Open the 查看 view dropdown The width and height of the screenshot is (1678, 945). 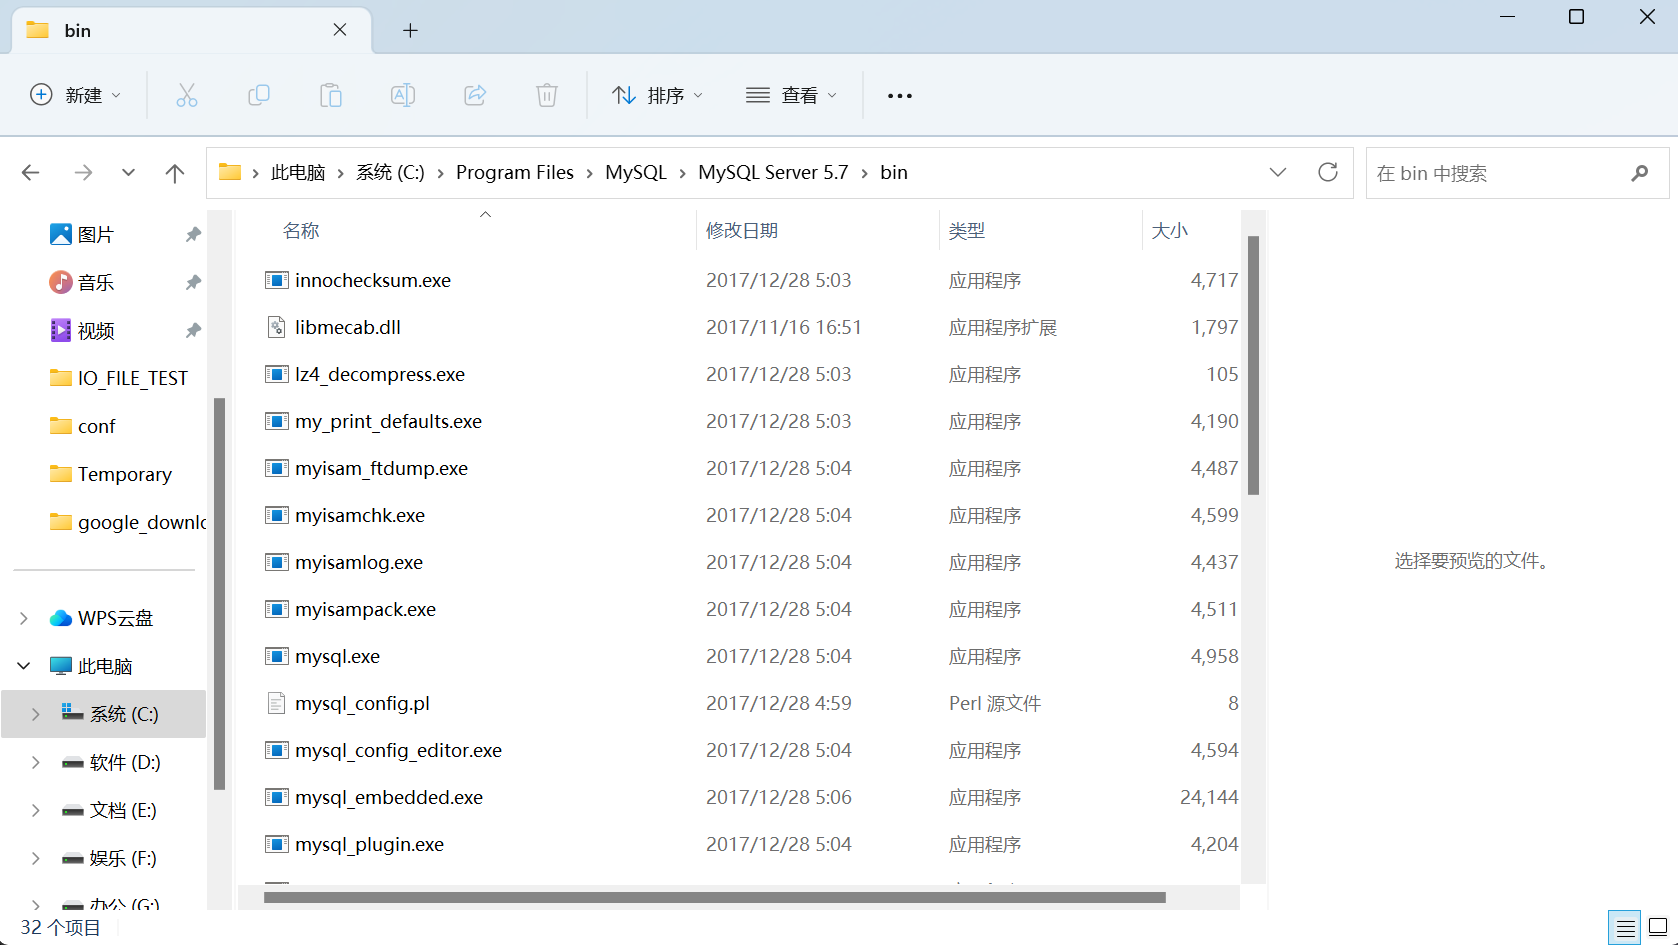[791, 95]
